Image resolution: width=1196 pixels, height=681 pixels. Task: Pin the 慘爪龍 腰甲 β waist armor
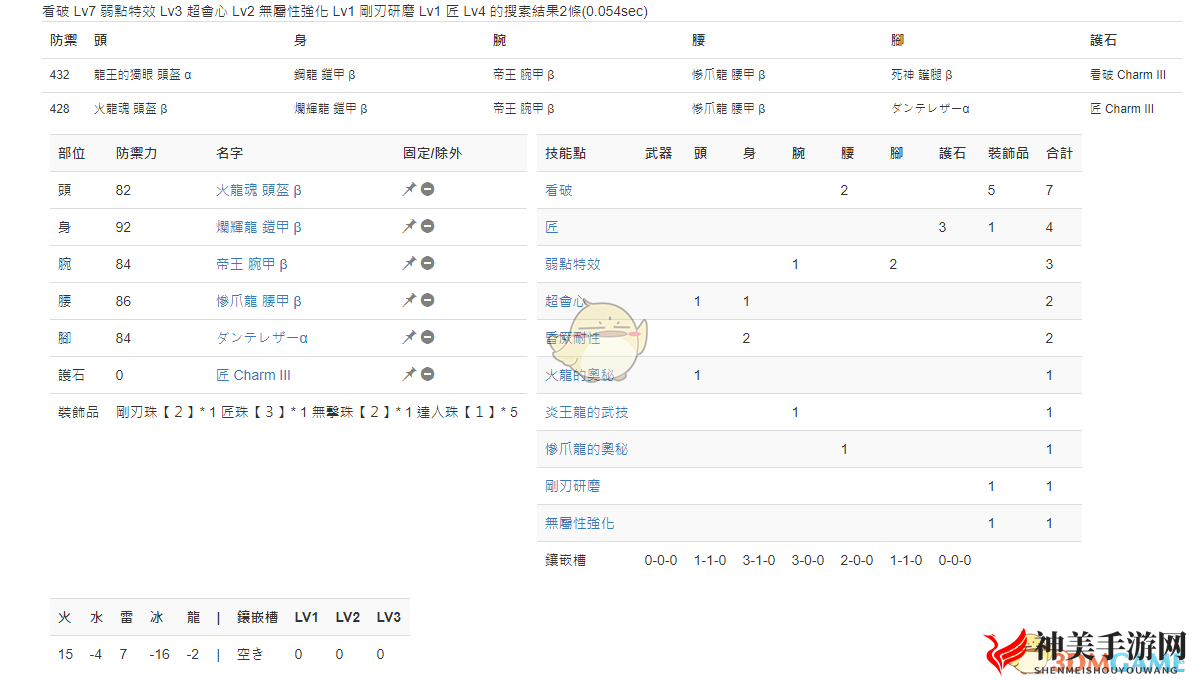[410, 300]
